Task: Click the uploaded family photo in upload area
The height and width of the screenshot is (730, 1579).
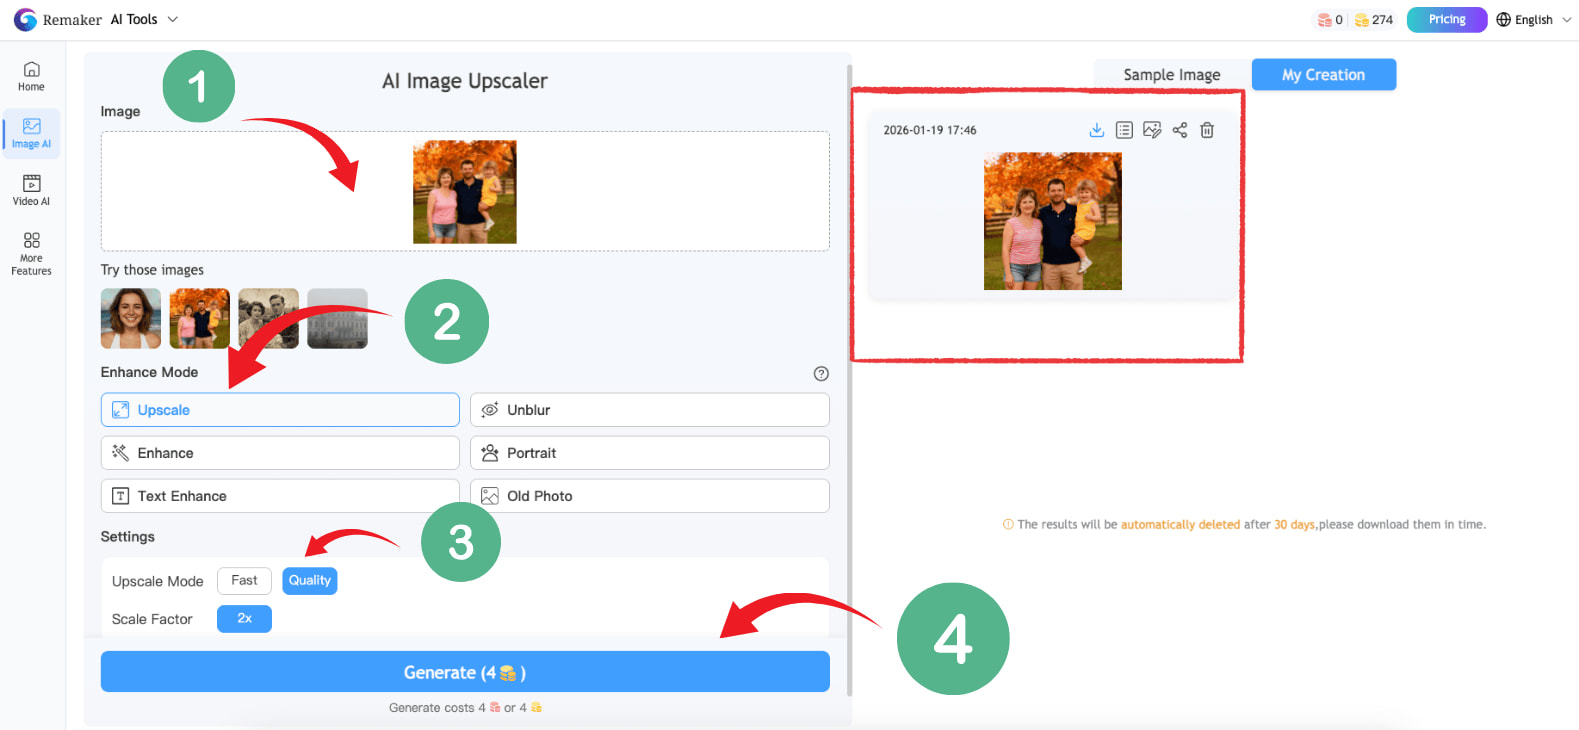Action: (465, 192)
